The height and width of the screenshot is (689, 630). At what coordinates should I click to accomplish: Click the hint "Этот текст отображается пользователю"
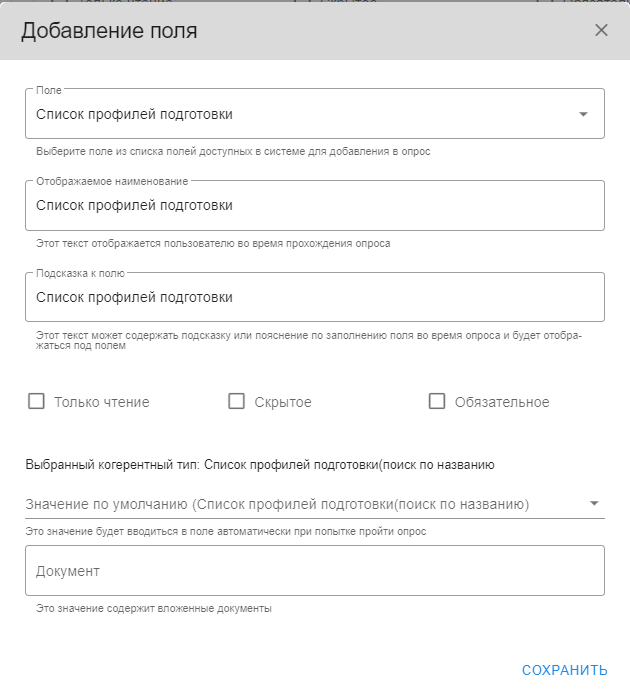coord(213,243)
